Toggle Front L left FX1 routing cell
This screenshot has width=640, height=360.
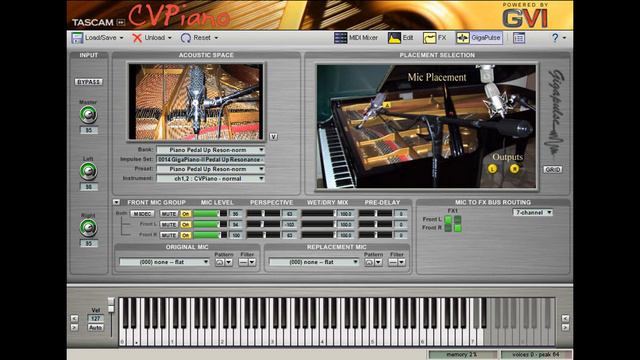tap(448, 220)
